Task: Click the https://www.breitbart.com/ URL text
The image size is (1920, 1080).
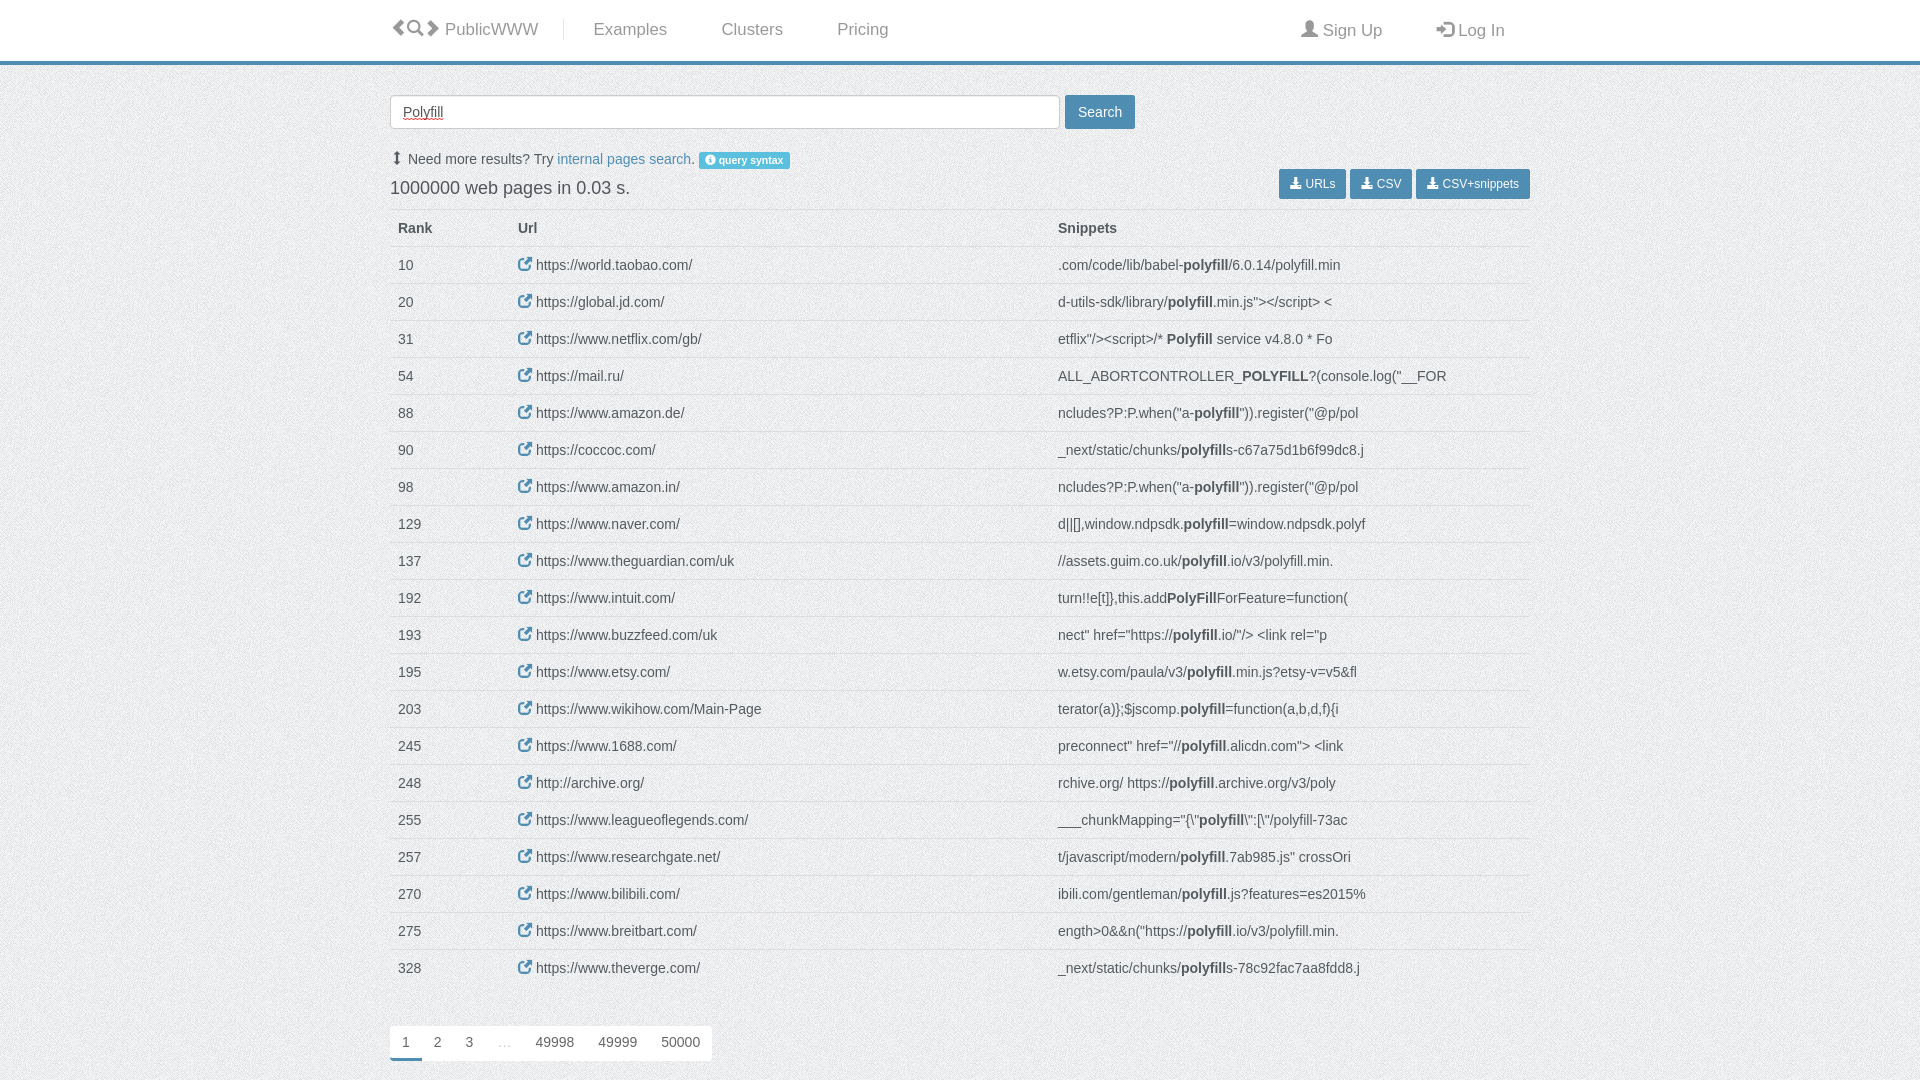Action: point(616,931)
